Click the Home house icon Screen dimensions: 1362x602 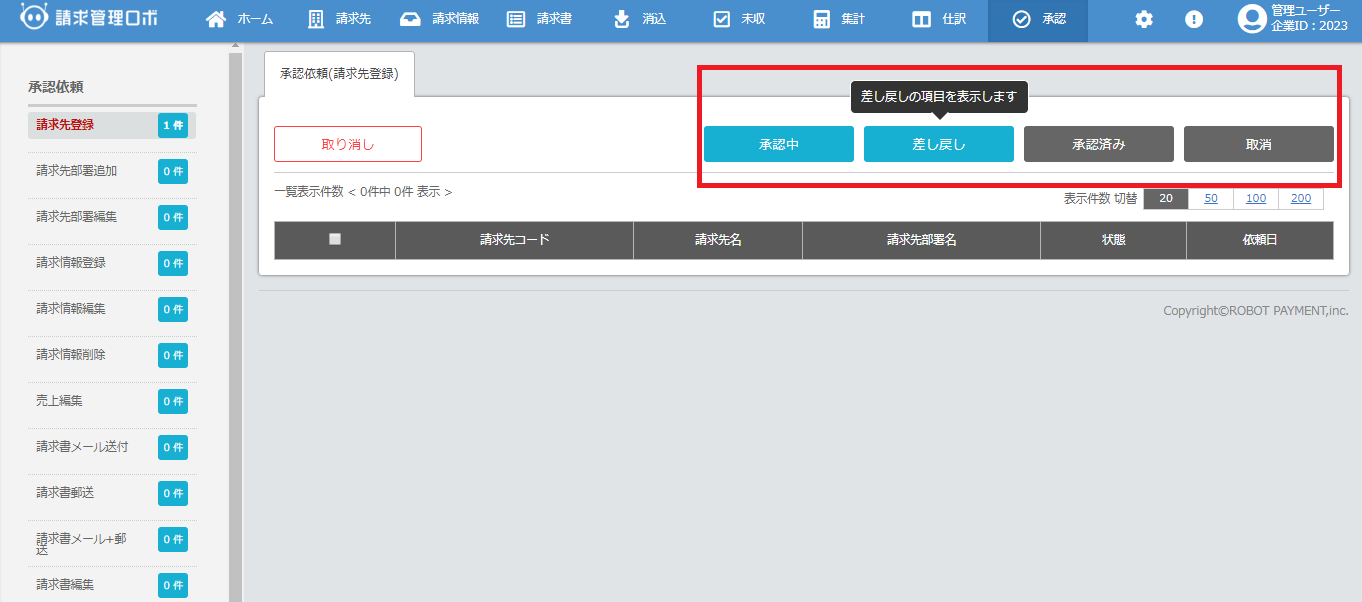(x=215, y=19)
